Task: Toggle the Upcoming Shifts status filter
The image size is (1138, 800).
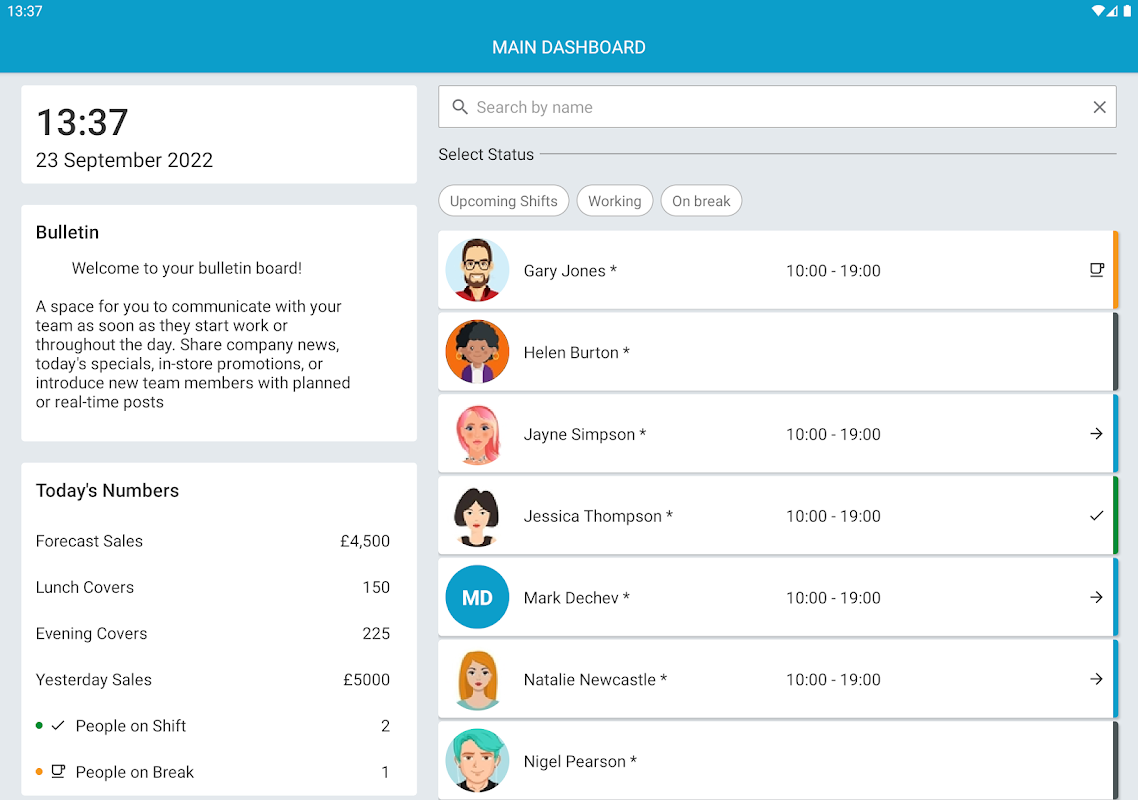Action: click(504, 201)
